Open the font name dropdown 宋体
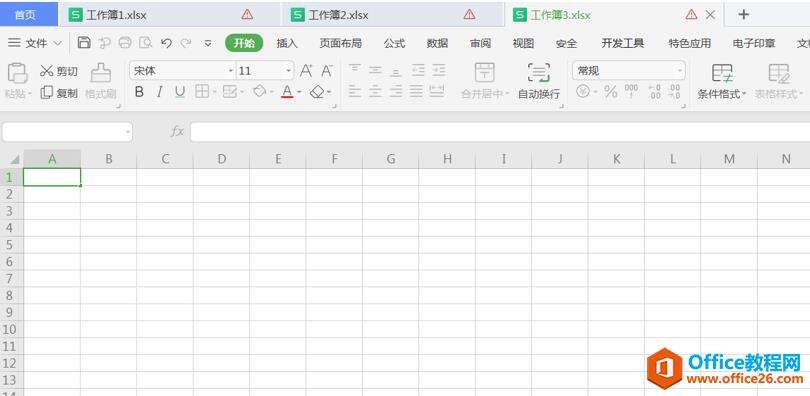 (x=183, y=71)
